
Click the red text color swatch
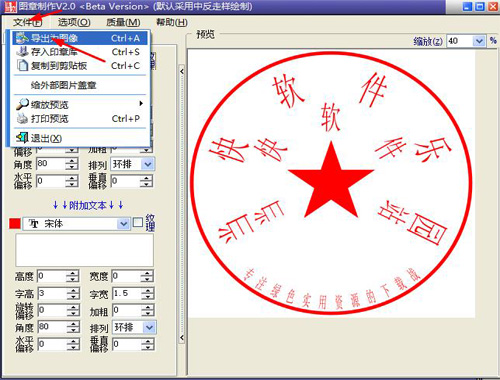15,223
